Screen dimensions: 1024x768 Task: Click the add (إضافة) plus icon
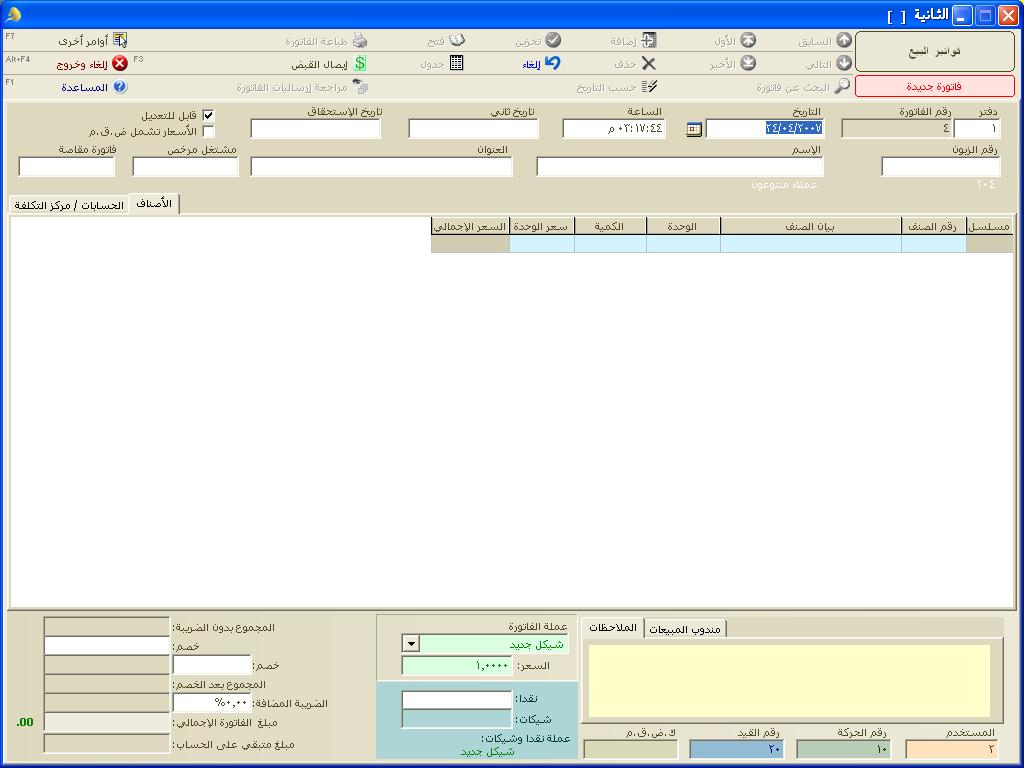point(648,40)
